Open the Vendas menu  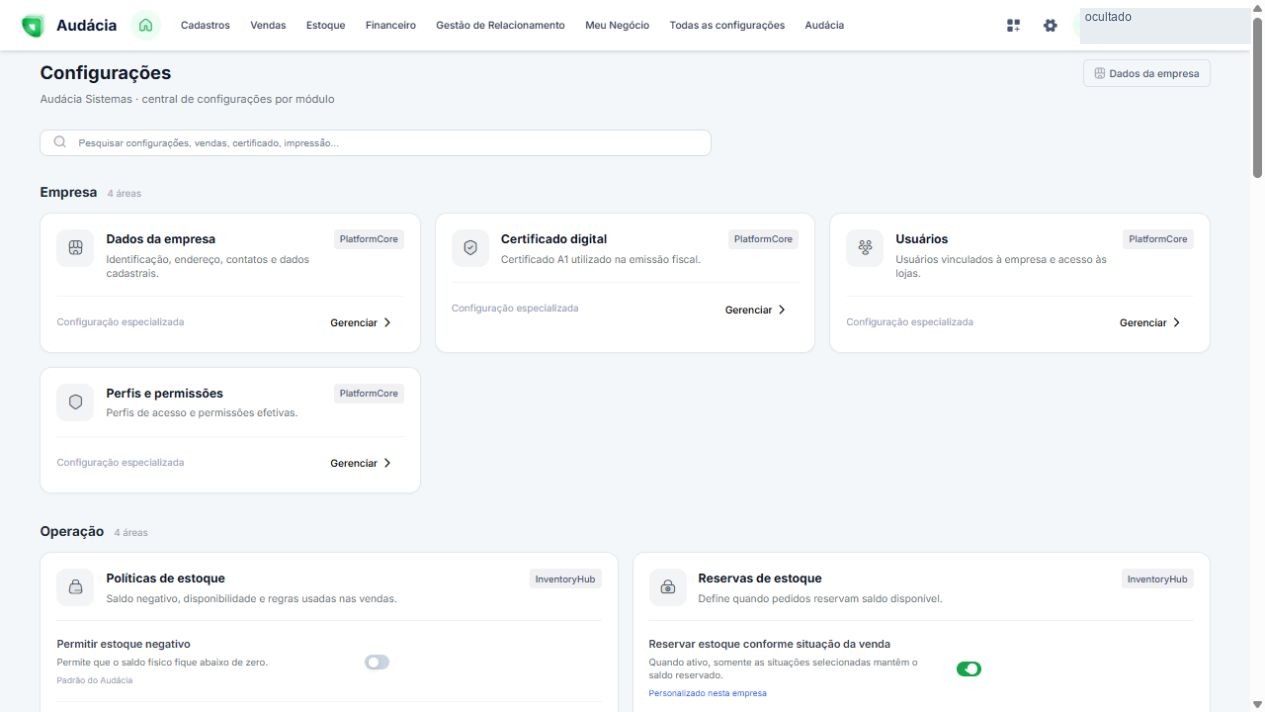point(268,25)
